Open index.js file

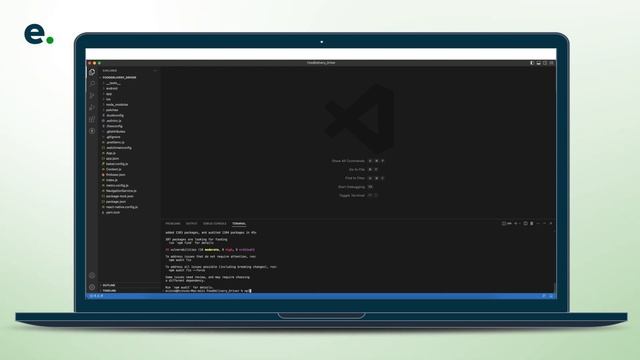click(x=111, y=180)
